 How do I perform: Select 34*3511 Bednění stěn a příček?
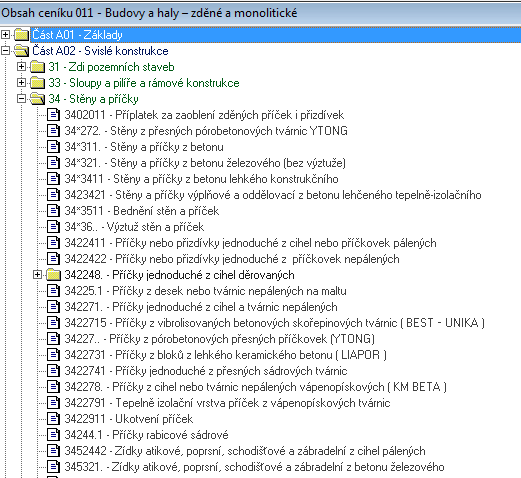tap(142, 211)
